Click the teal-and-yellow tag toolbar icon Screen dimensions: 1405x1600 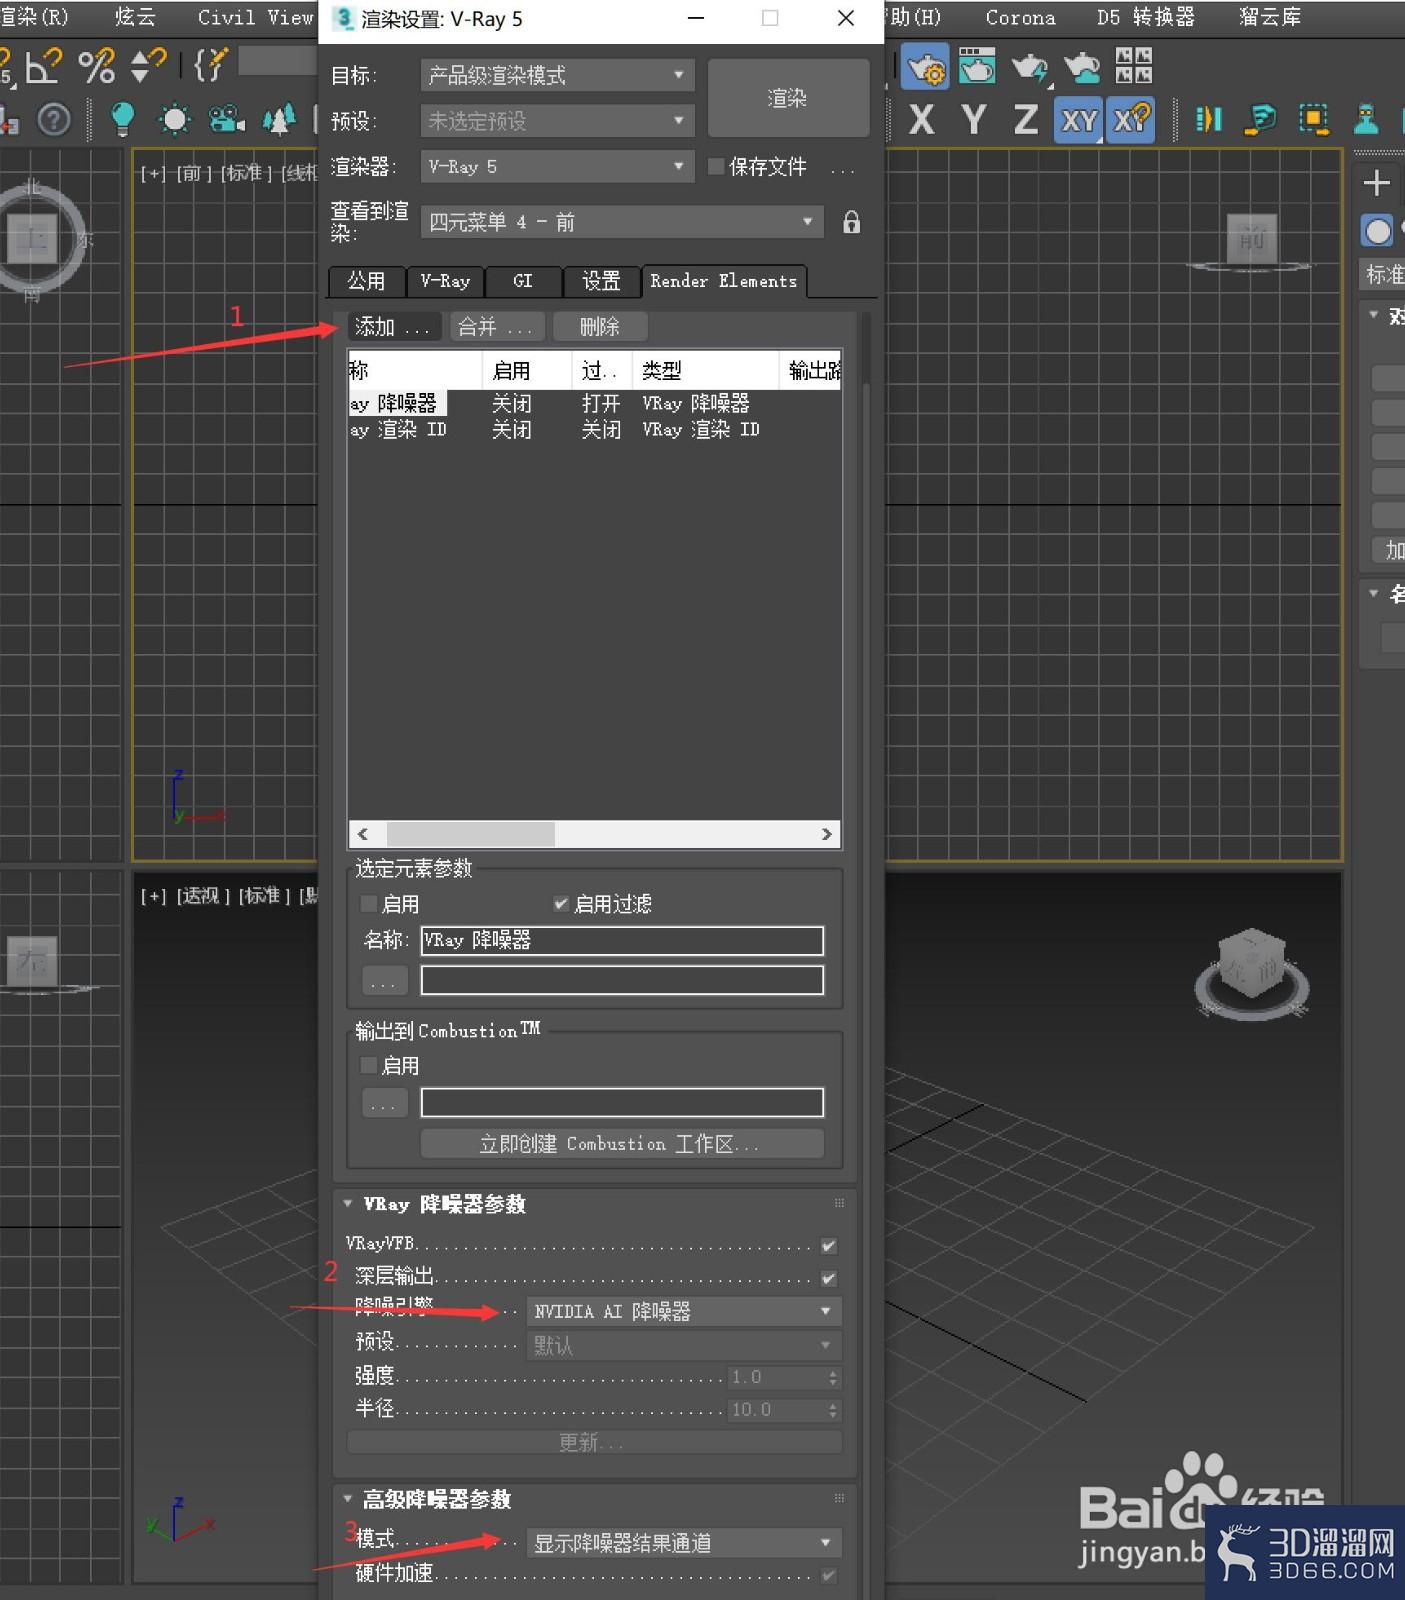click(1261, 120)
